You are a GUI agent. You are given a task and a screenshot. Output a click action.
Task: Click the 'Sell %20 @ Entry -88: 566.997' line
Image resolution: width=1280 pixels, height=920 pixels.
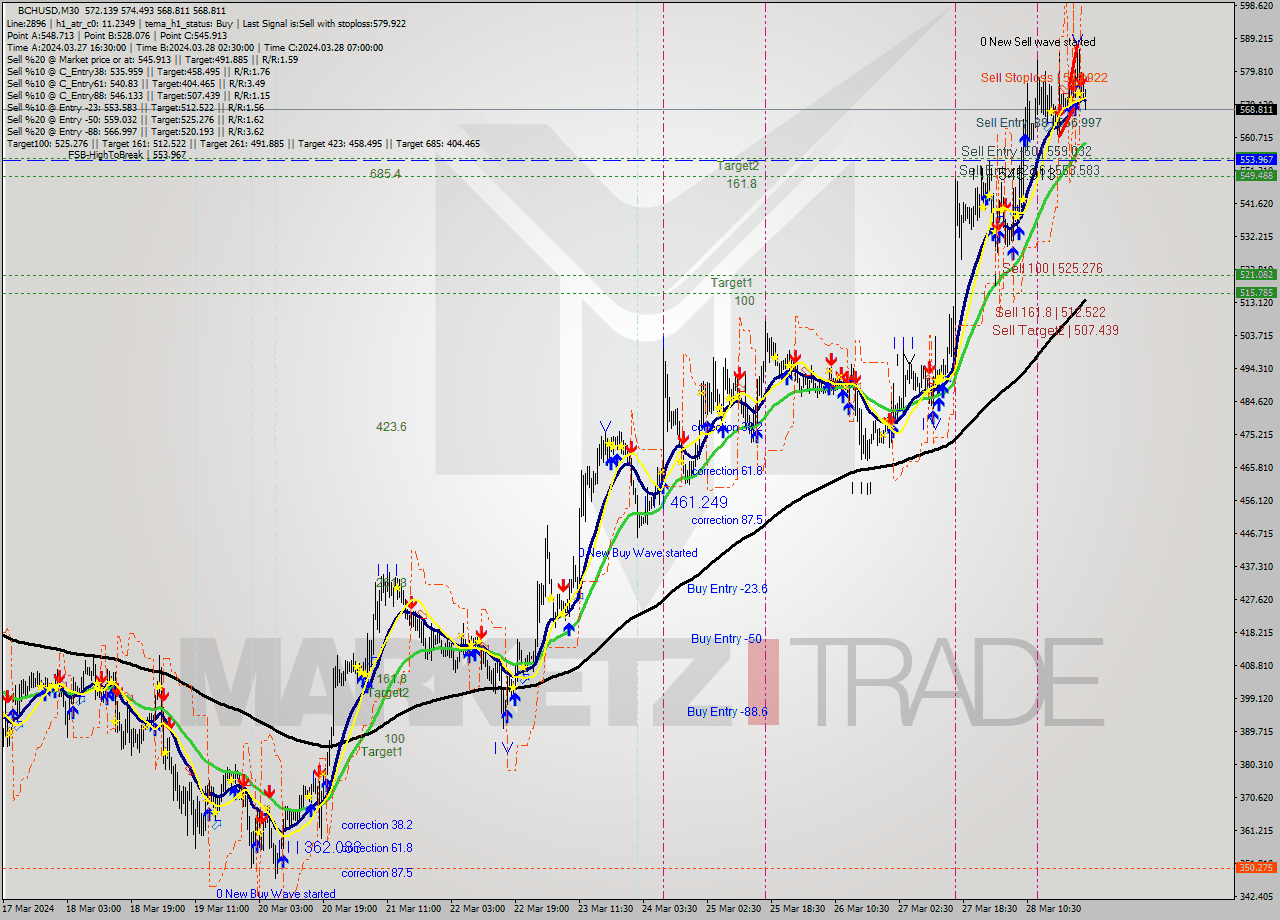tap(135, 131)
